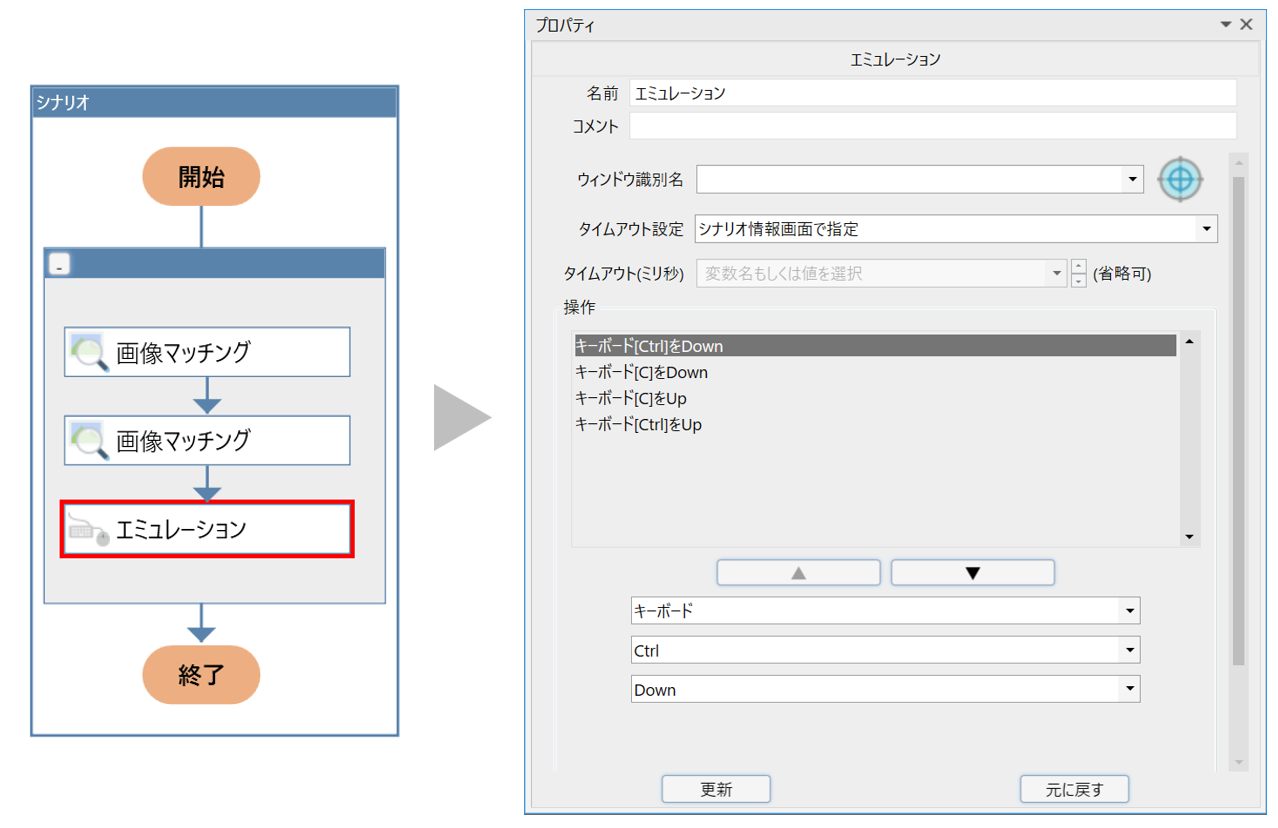This screenshot has height=828, width=1278.
Task: Click into the コメント input field
Action: pyautogui.click(x=932, y=126)
